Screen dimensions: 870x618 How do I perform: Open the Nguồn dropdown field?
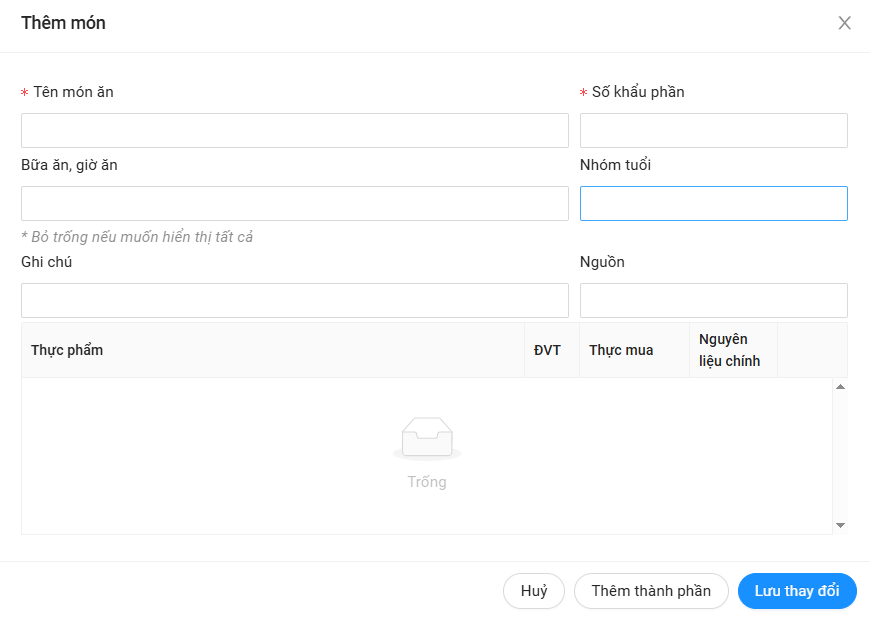(713, 301)
